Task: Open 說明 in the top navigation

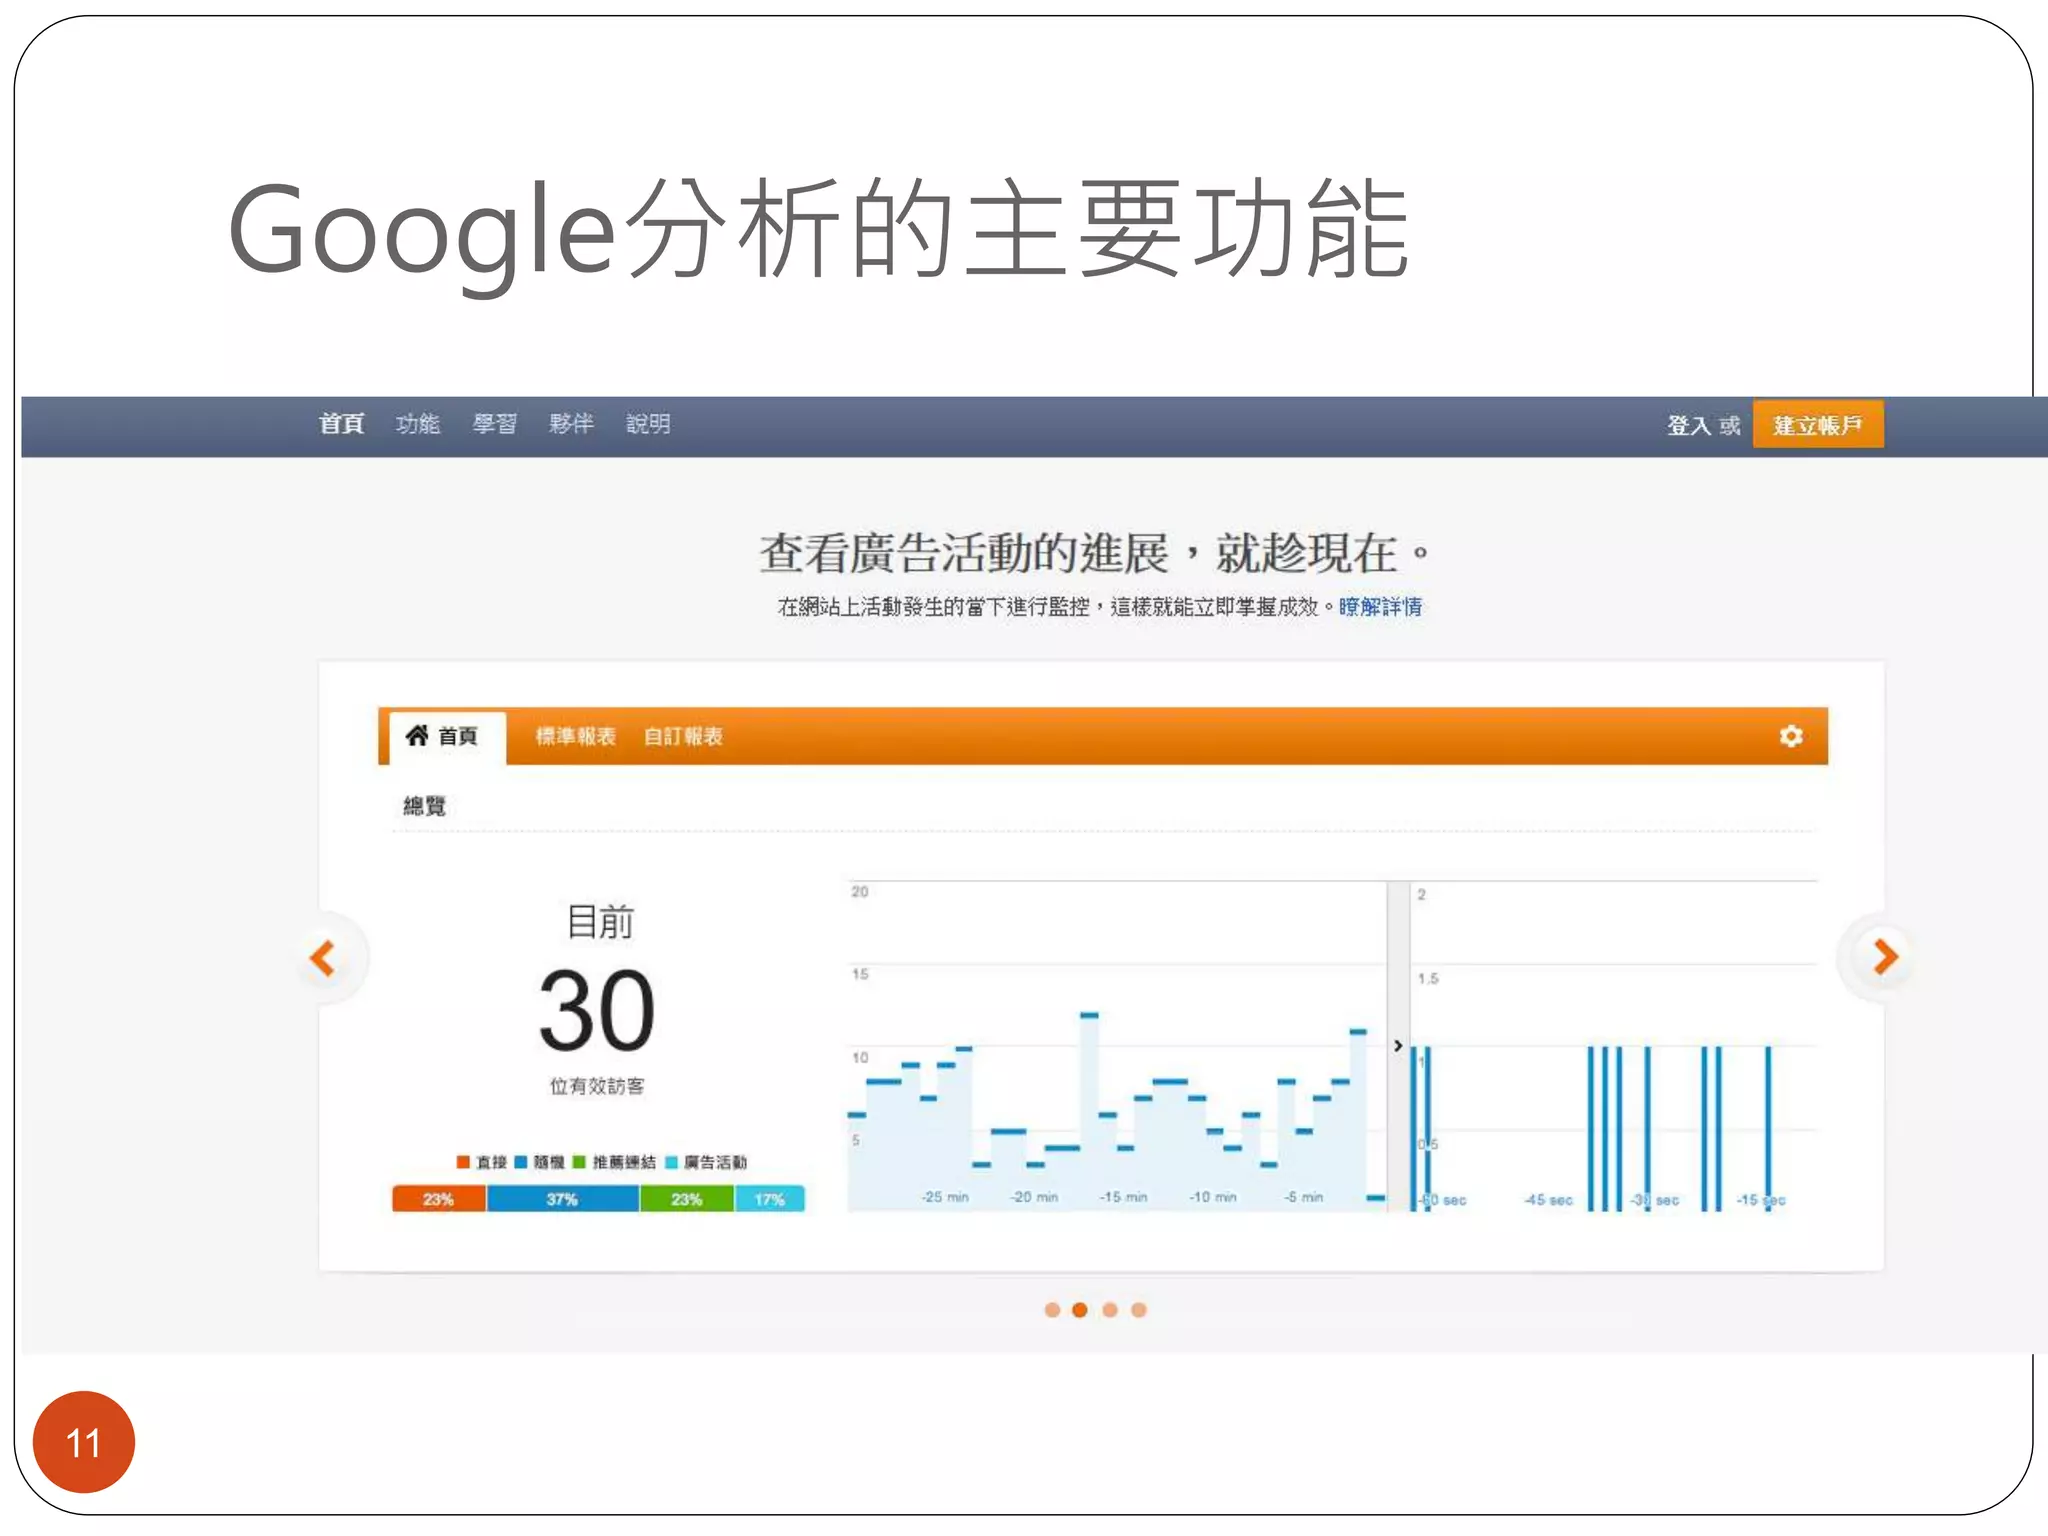Action: click(x=648, y=424)
